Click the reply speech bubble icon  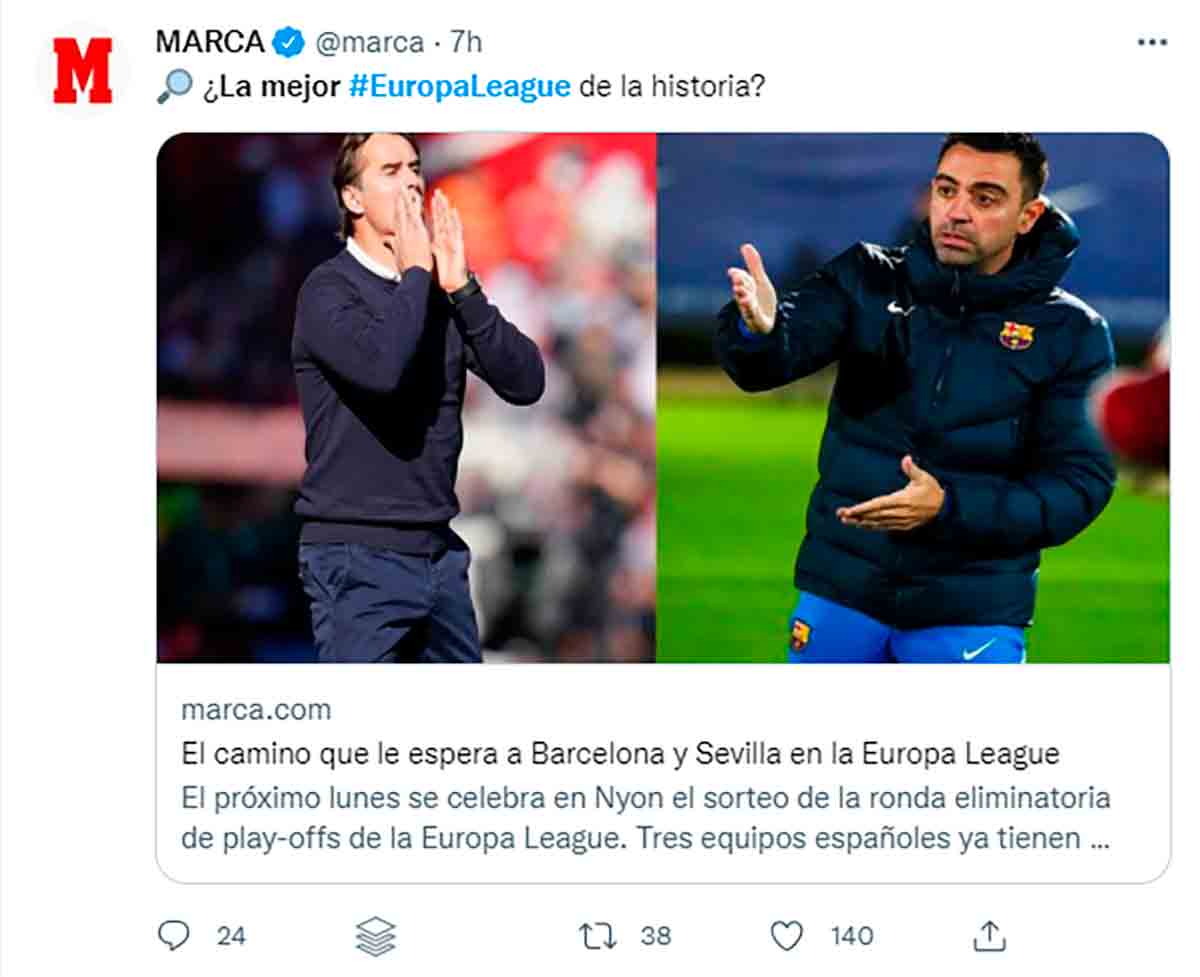point(174,936)
